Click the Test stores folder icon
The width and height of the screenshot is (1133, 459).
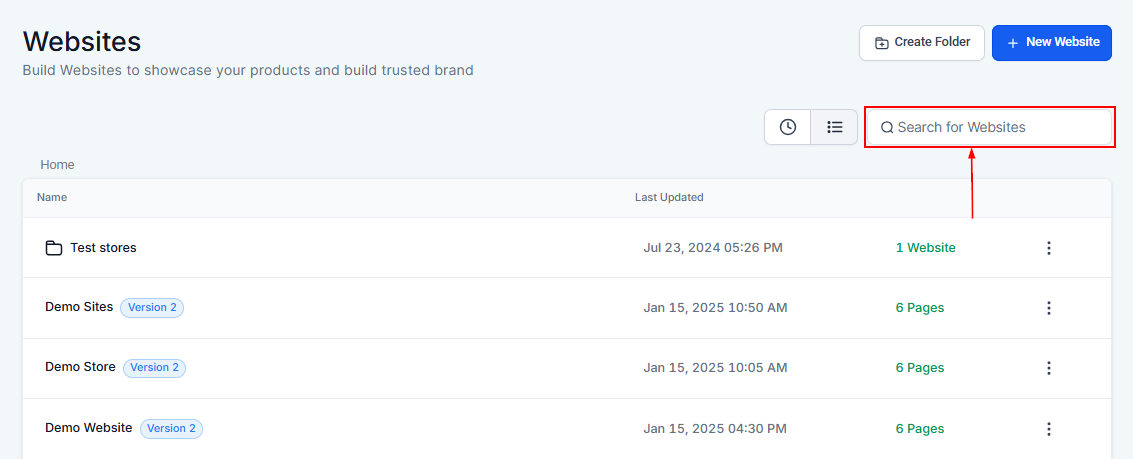coord(54,248)
